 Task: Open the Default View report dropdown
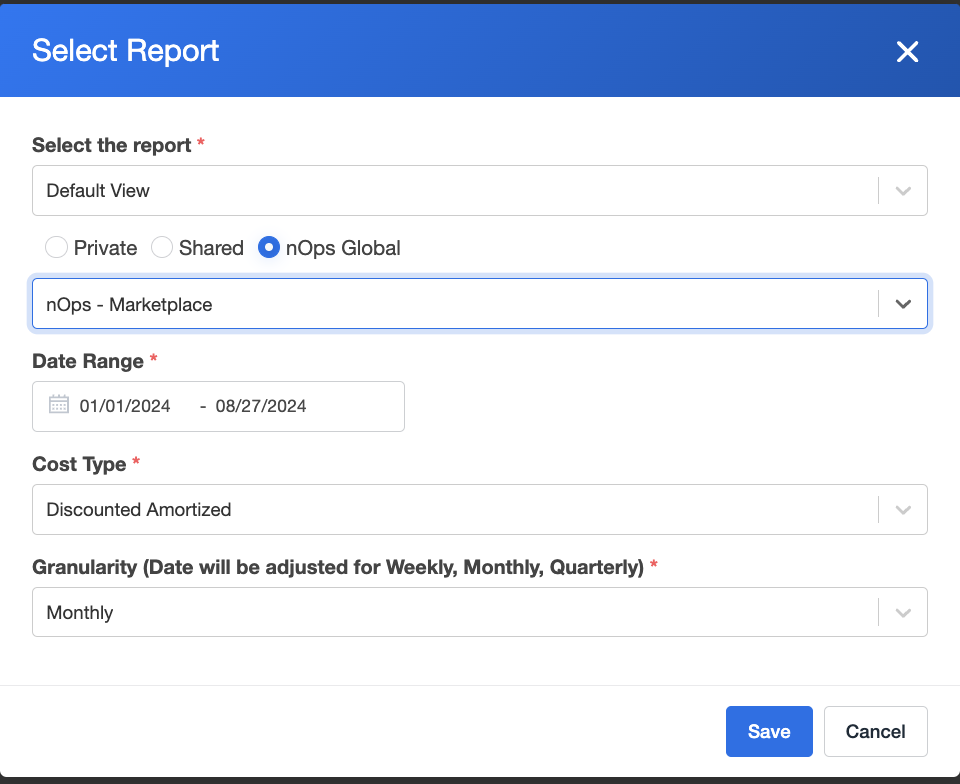pos(479,190)
